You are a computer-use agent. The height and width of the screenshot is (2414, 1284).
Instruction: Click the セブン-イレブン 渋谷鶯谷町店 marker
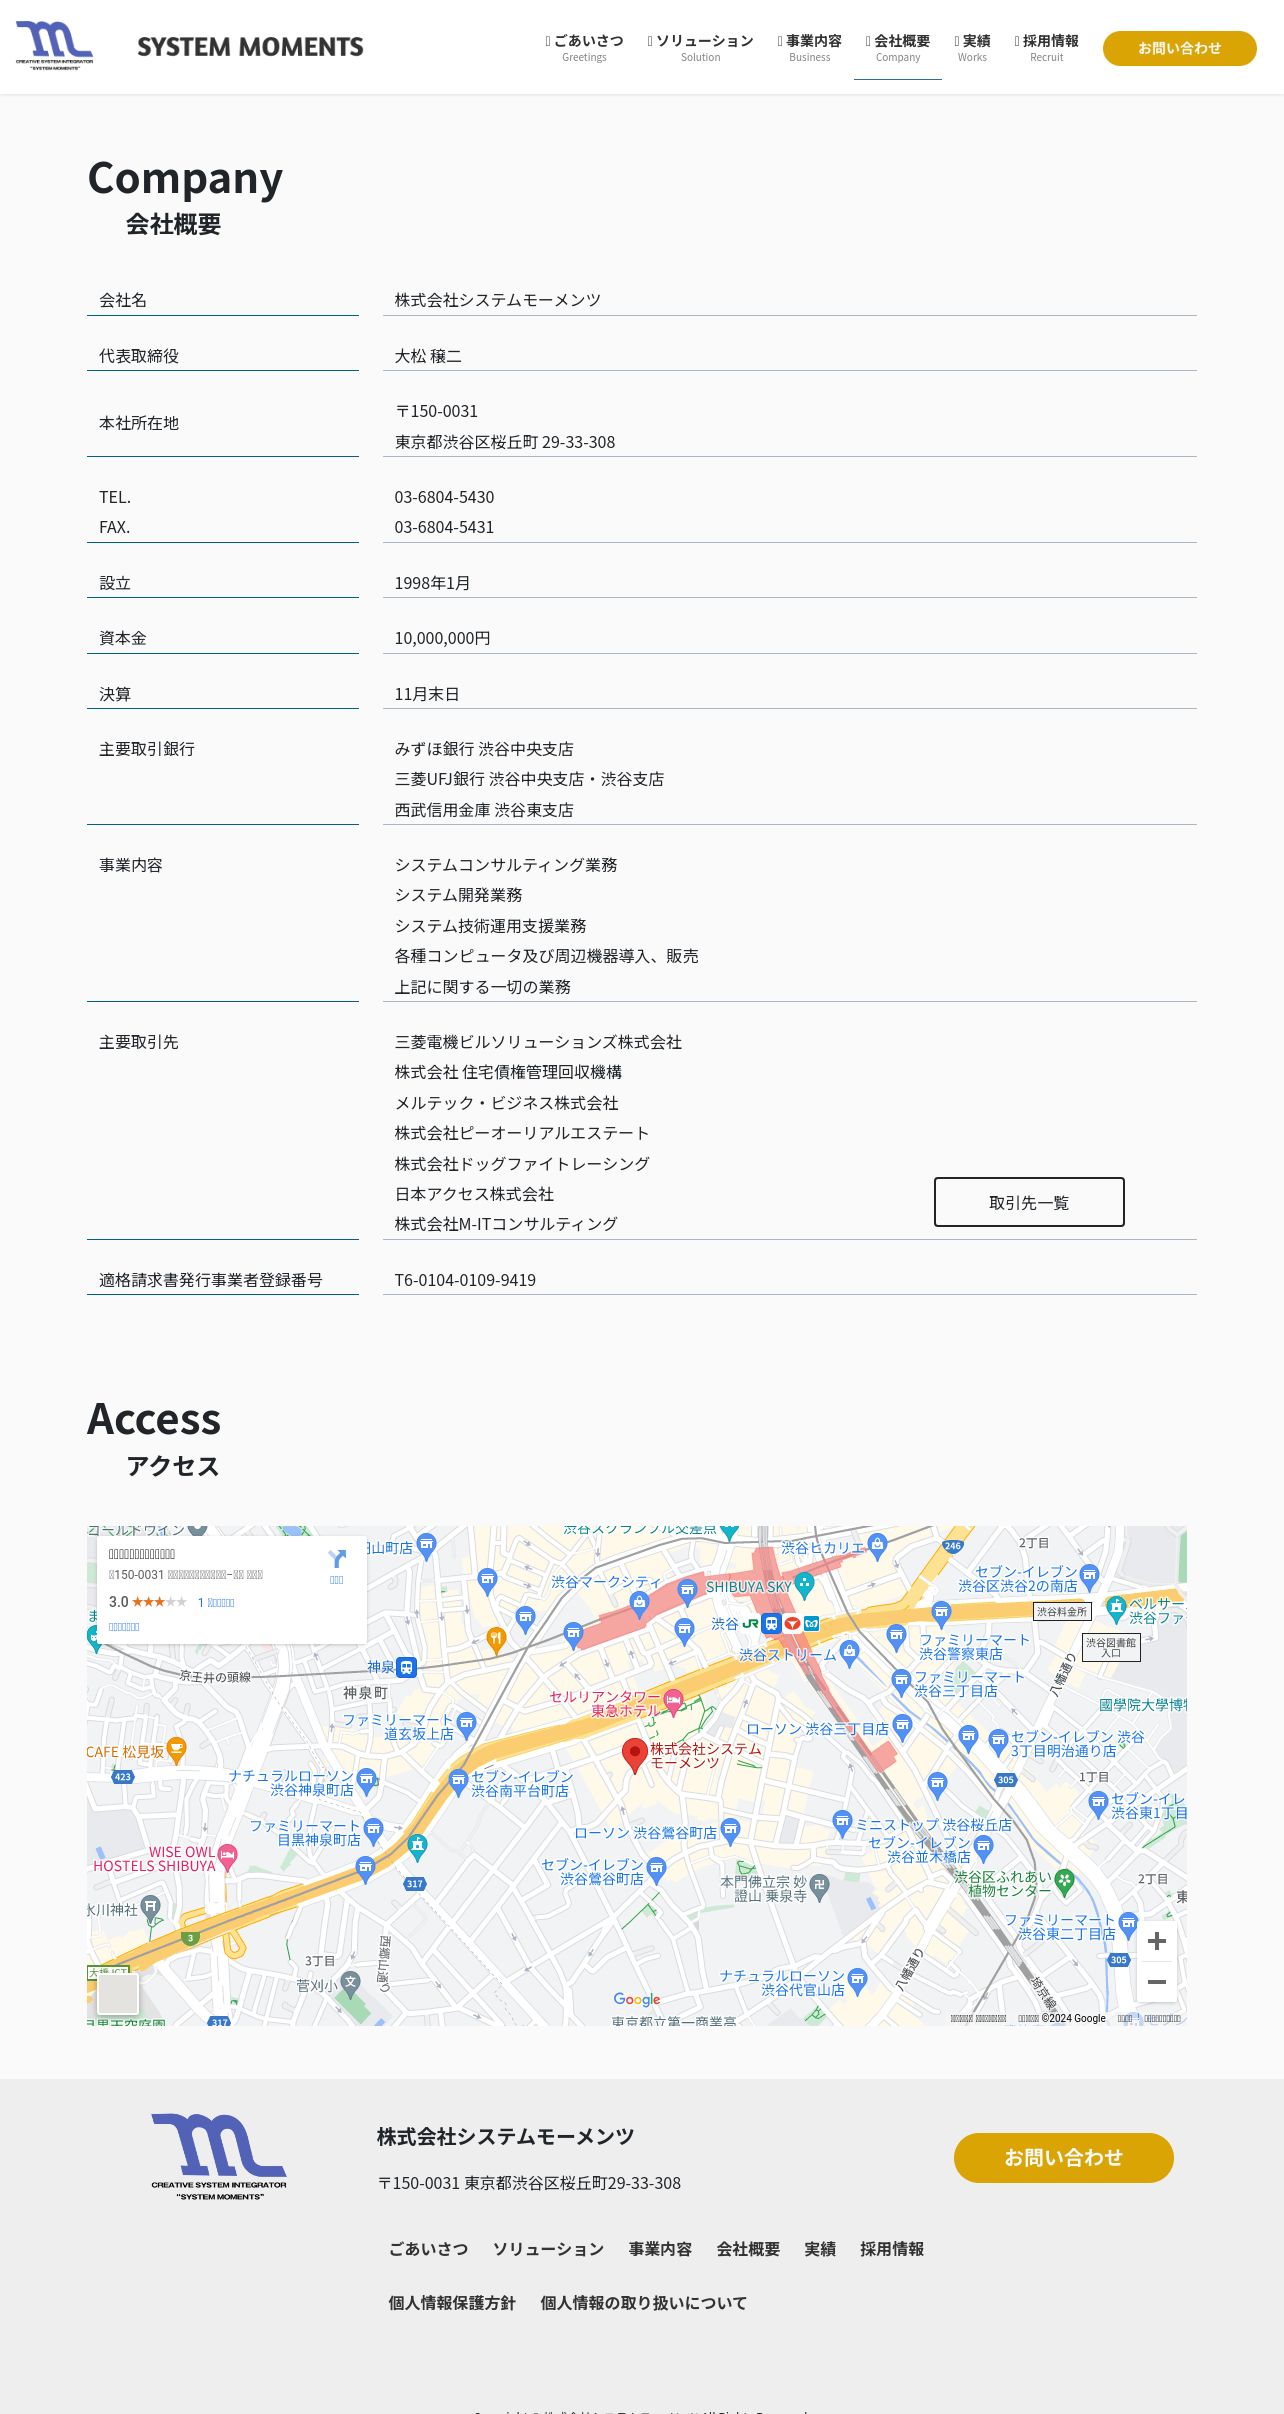point(656,1869)
